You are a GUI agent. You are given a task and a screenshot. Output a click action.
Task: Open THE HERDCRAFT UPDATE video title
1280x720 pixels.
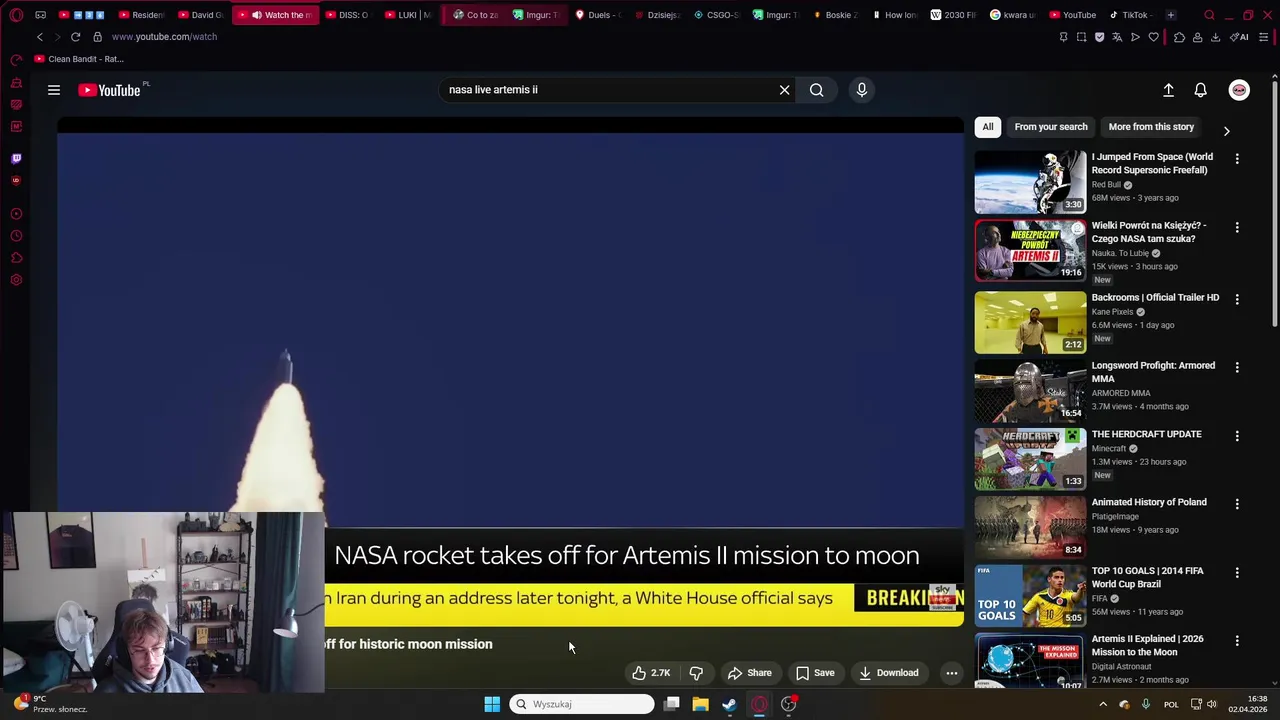(1147, 434)
